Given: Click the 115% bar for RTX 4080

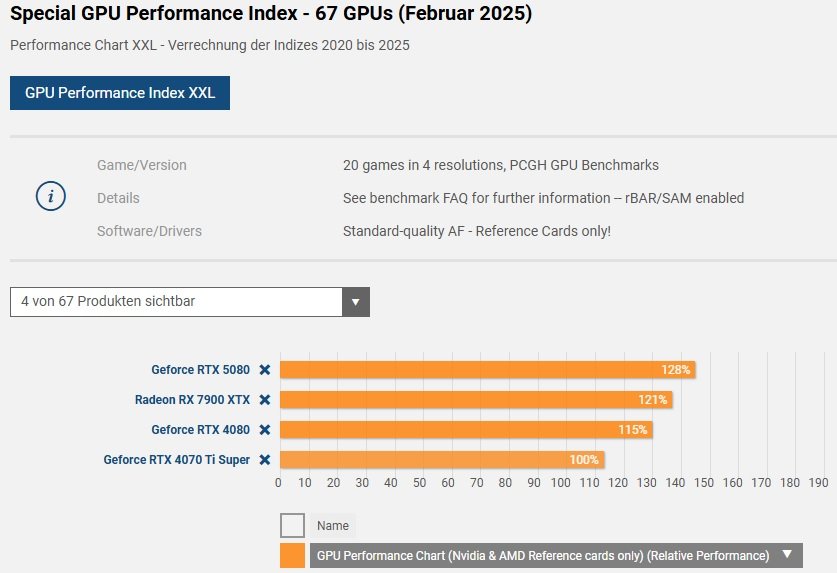Looking at the screenshot, I should click(x=466, y=429).
